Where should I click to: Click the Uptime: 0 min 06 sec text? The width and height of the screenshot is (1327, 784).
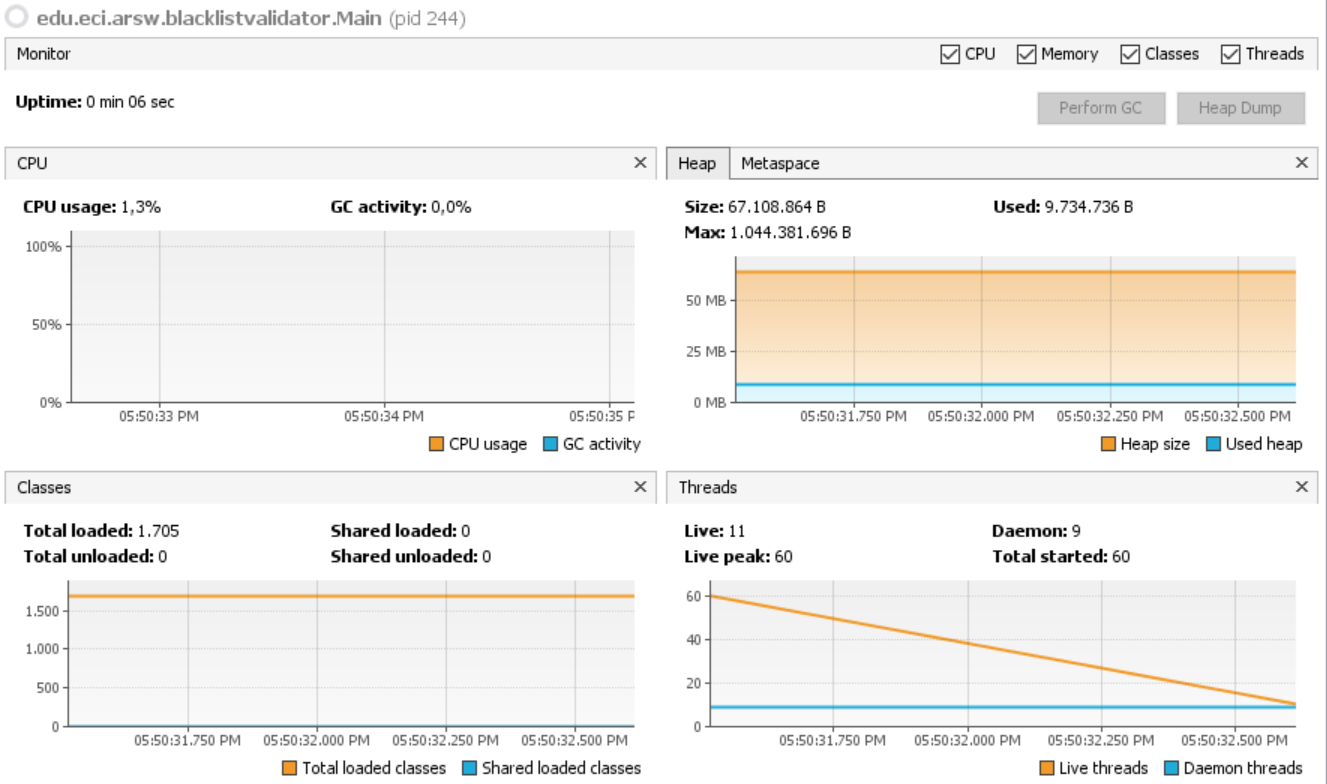click(x=95, y=102)
